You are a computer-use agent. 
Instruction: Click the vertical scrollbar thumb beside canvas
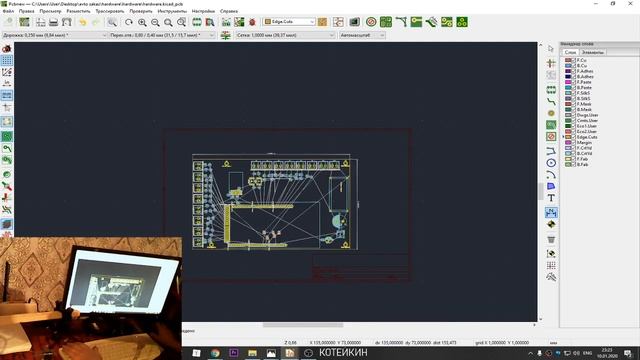(x=541, y=191)
